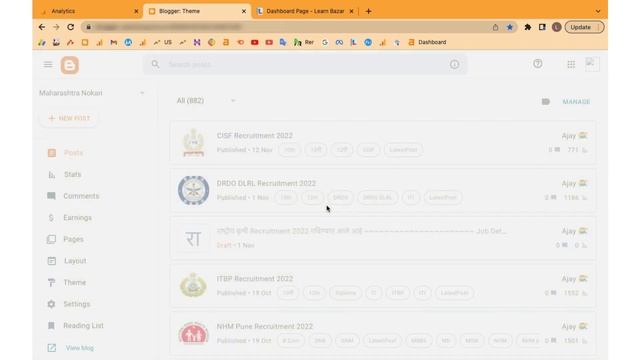Image resolution: width=640 pixels, height=360 pixels.
Task: Open the Extensions puzzle icon
Action: click(528, 27)
